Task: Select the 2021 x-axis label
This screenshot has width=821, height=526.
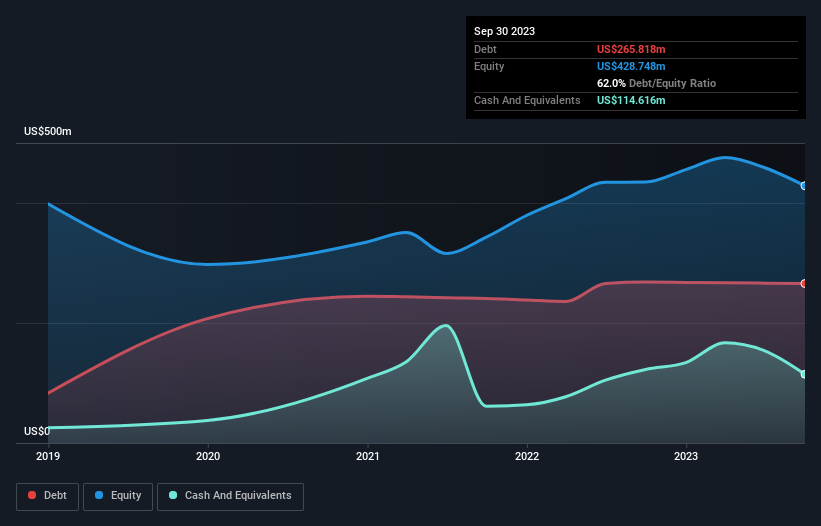Action: click(x=368, y=456)
